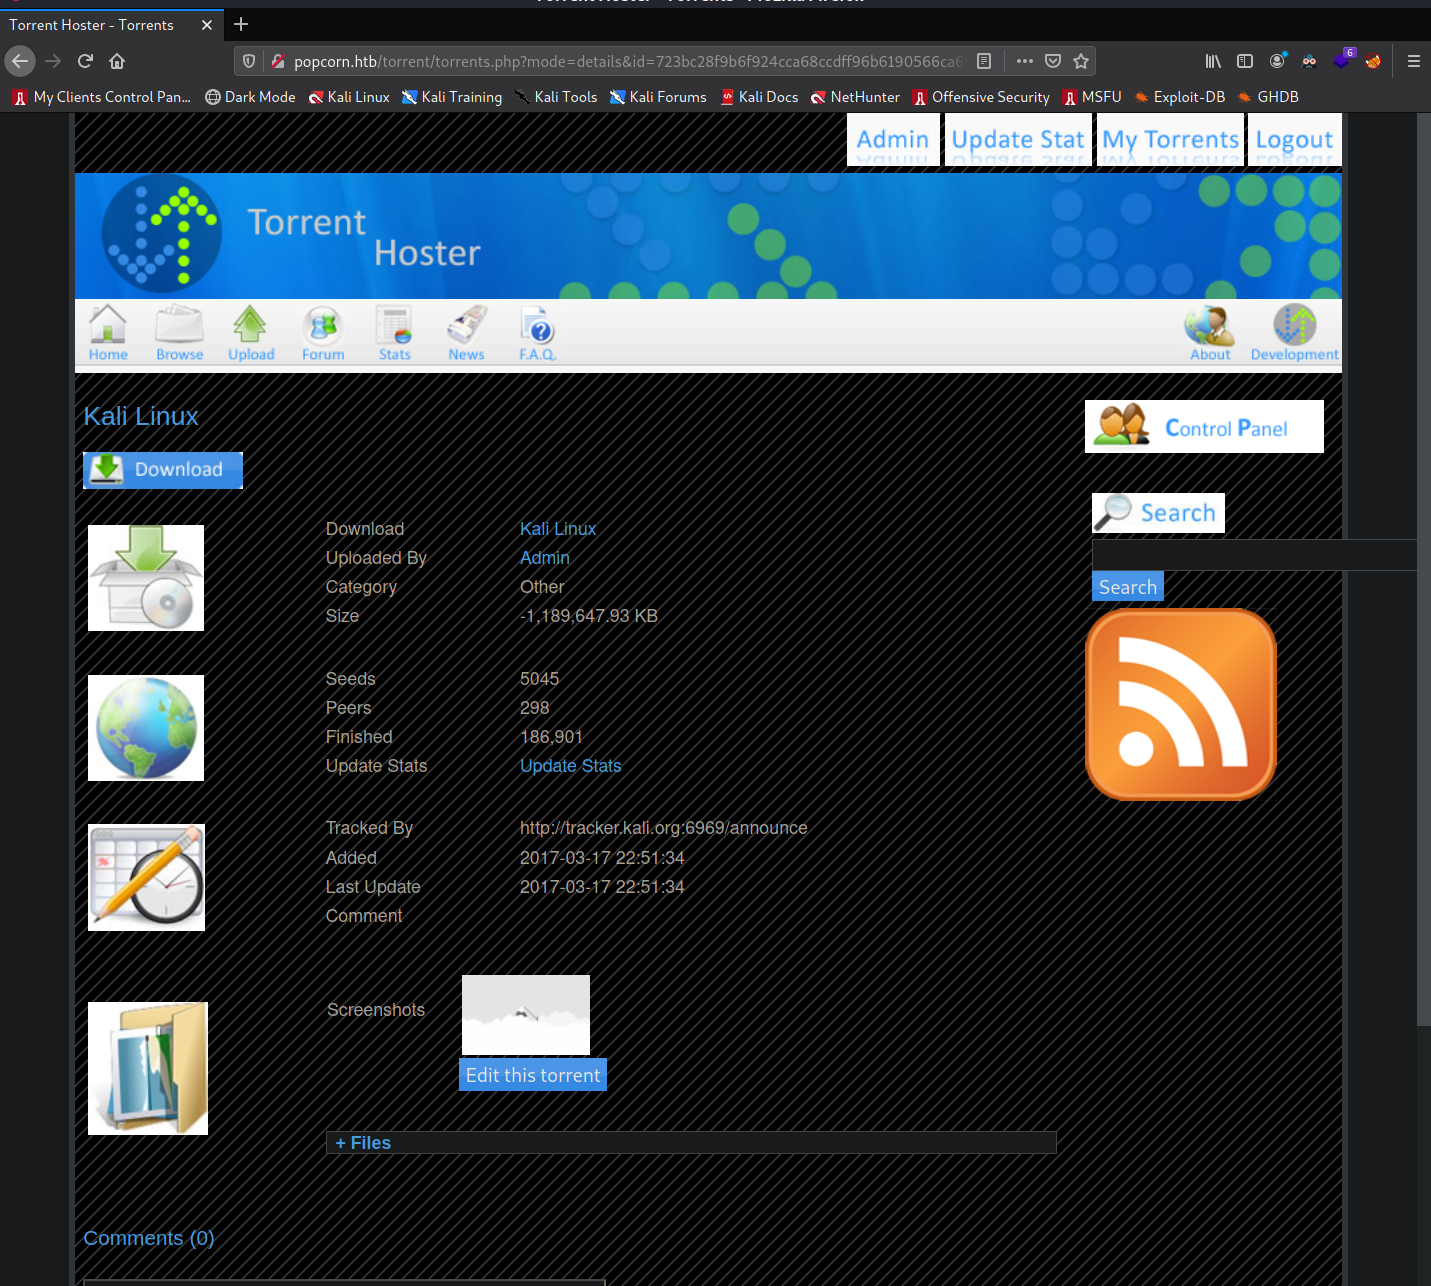Viewport: 1431px width, 1286px height.
Task: Click inside the search text field
Action: click(1254, 555)
